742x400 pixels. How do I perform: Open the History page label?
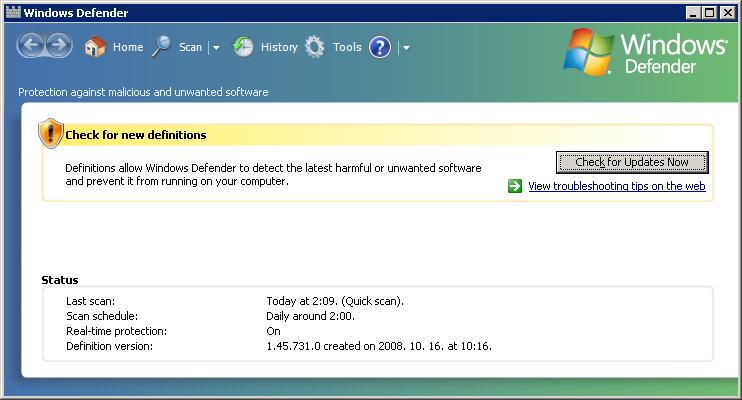279,47
